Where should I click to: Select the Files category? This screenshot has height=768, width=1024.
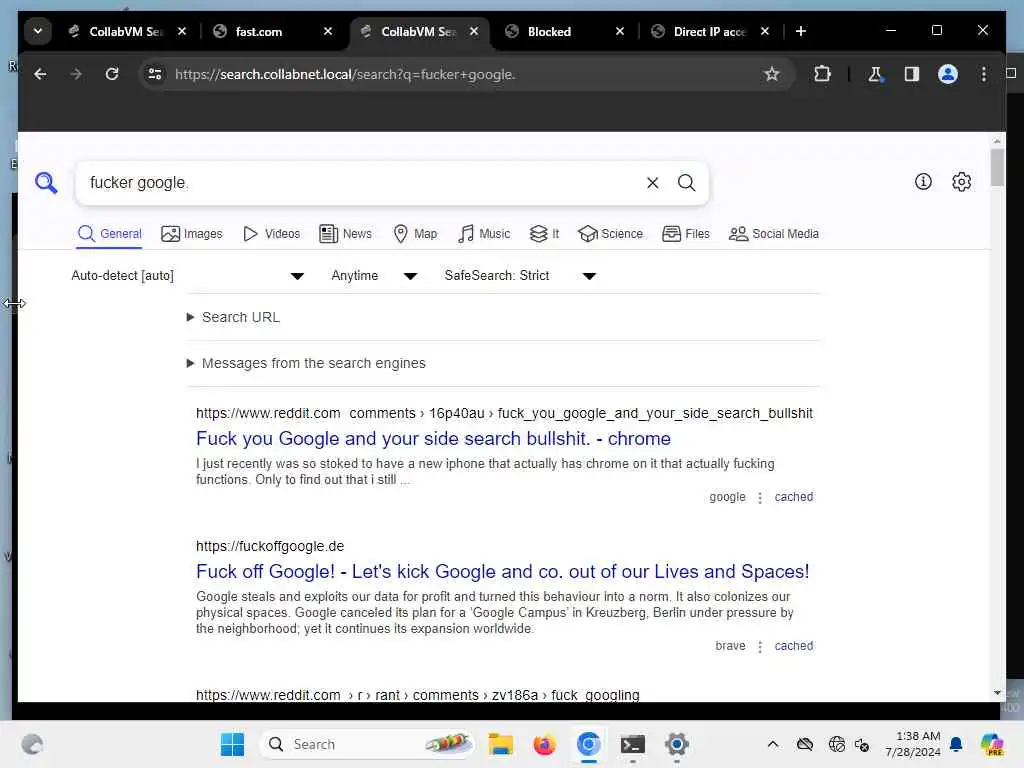coord(686,234)
